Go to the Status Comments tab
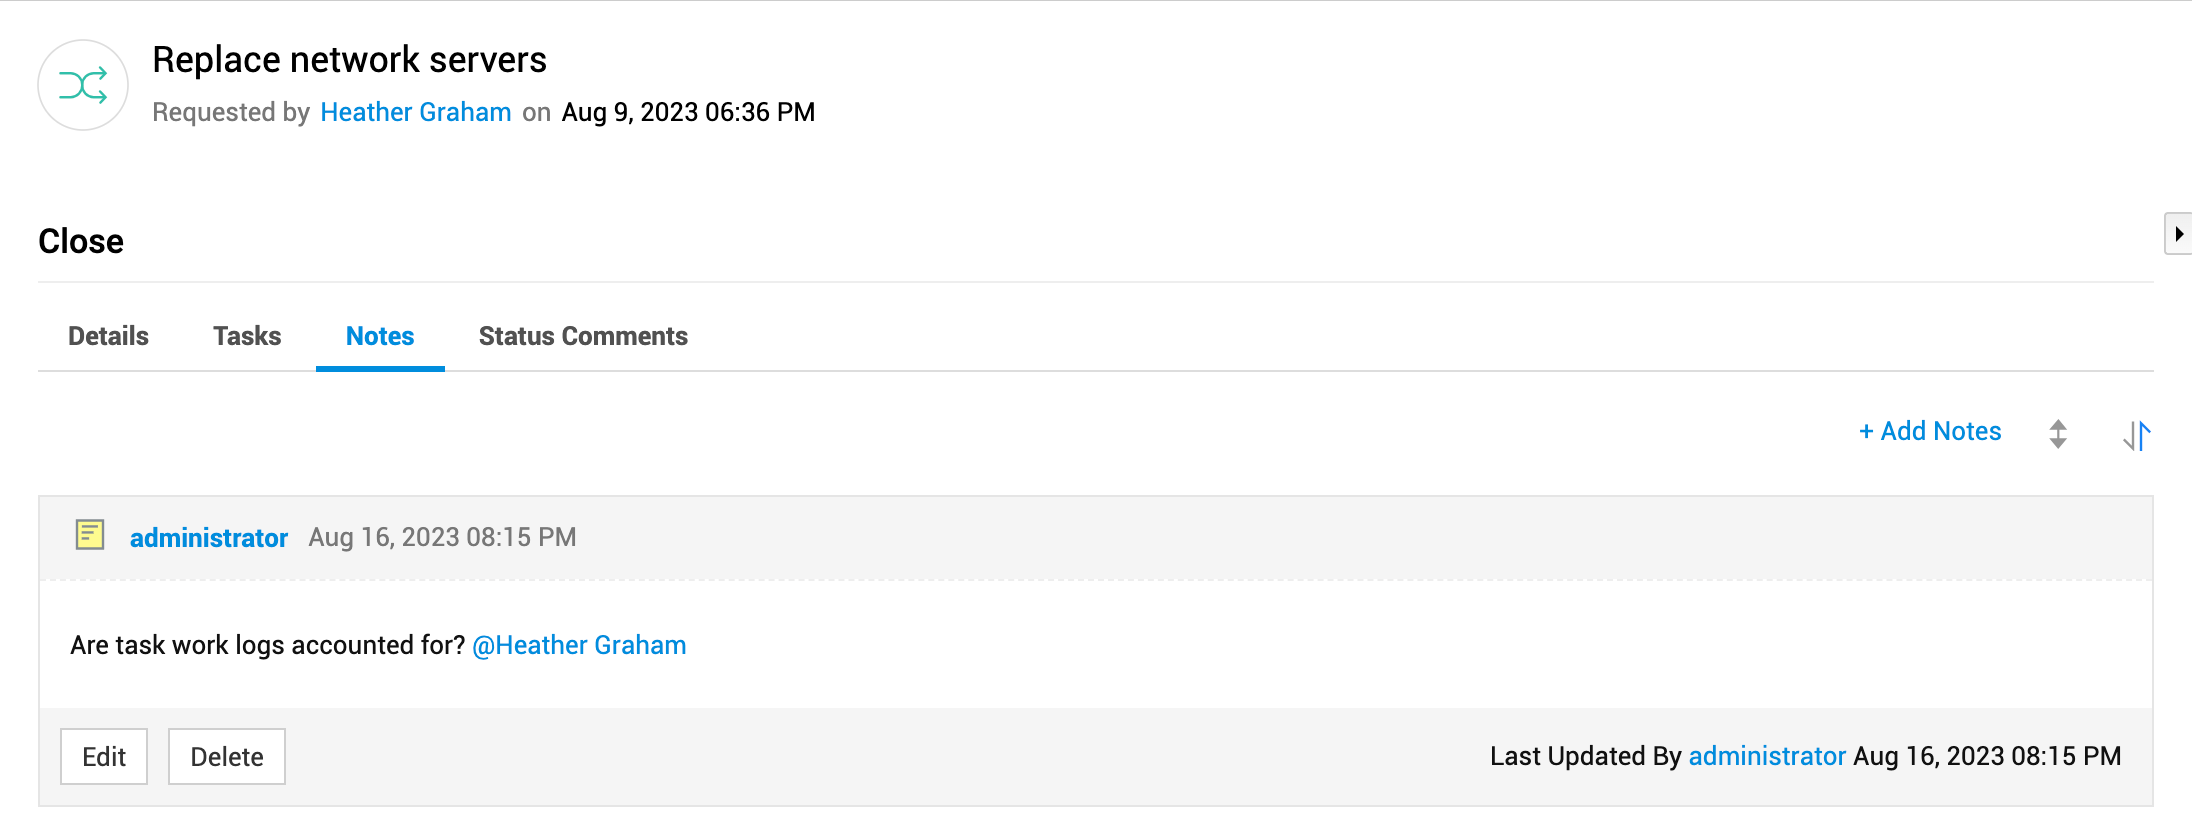 pyautogui.click(x=583, y=336)
